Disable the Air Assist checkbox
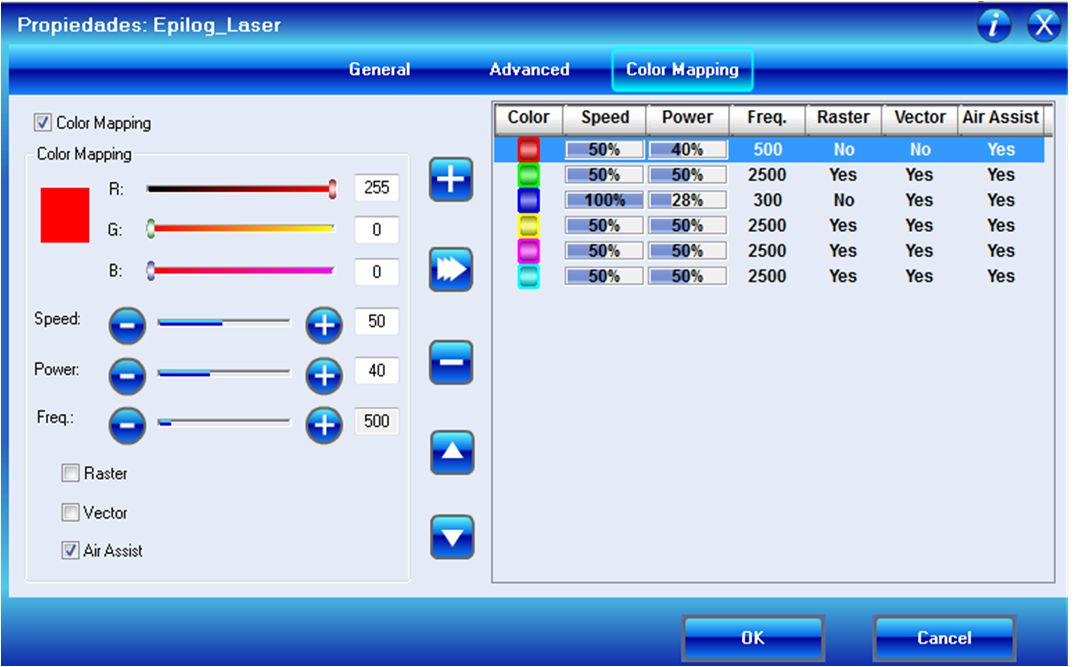Screen dimensions: 1081x667 (x=70, y=550)
